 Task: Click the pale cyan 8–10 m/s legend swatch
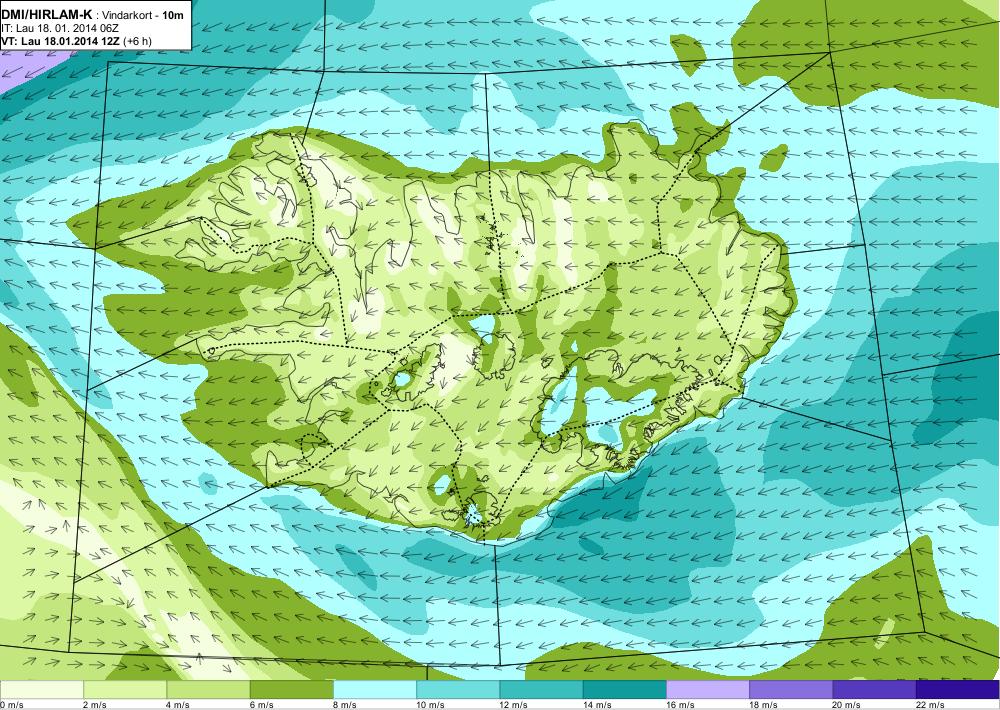click(x=375, y=690)
